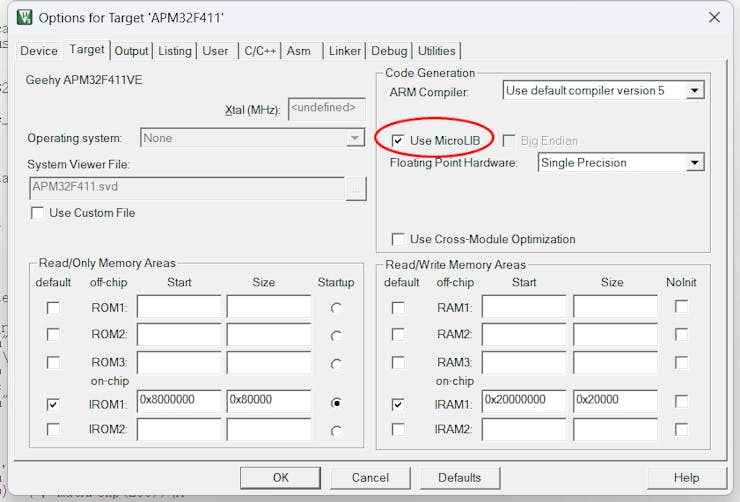
Task: Go to the Utilities tab
Action: [437, 51]
